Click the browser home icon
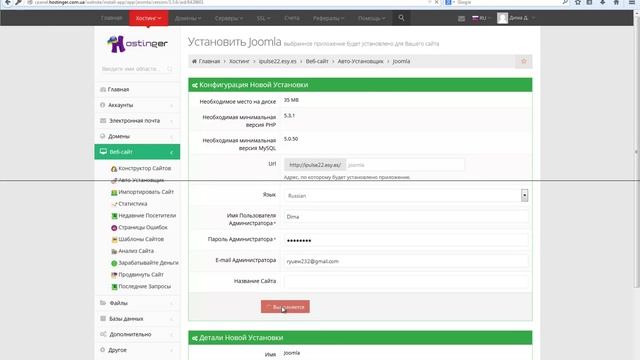Image resolution: width=640 pixels, height=360 pixels. [x=616, y=2]
